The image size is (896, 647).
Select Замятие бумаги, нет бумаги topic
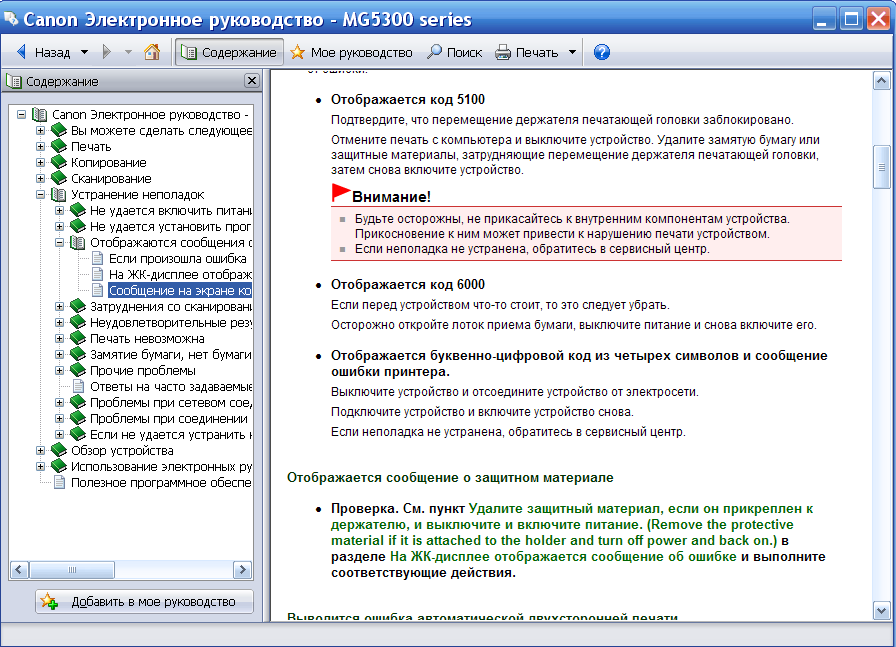(x=170, y=354)
